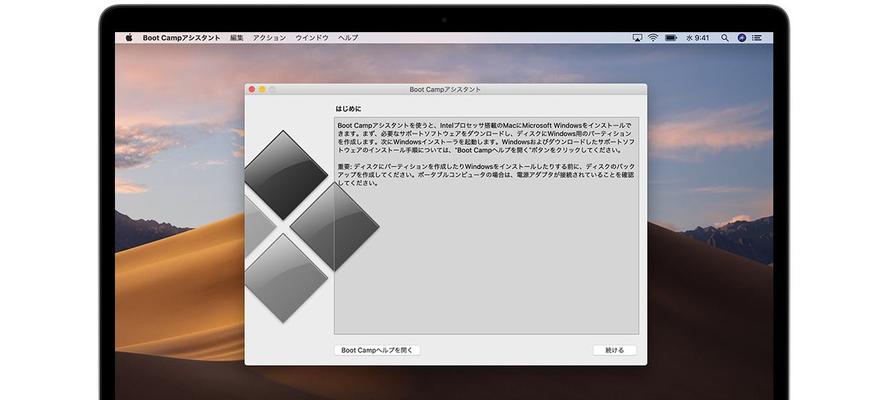Image resolution: width=889 pixels, height=400 pixels.
Task: Activate Siri from the menu bar
Action: click(742, 37)
